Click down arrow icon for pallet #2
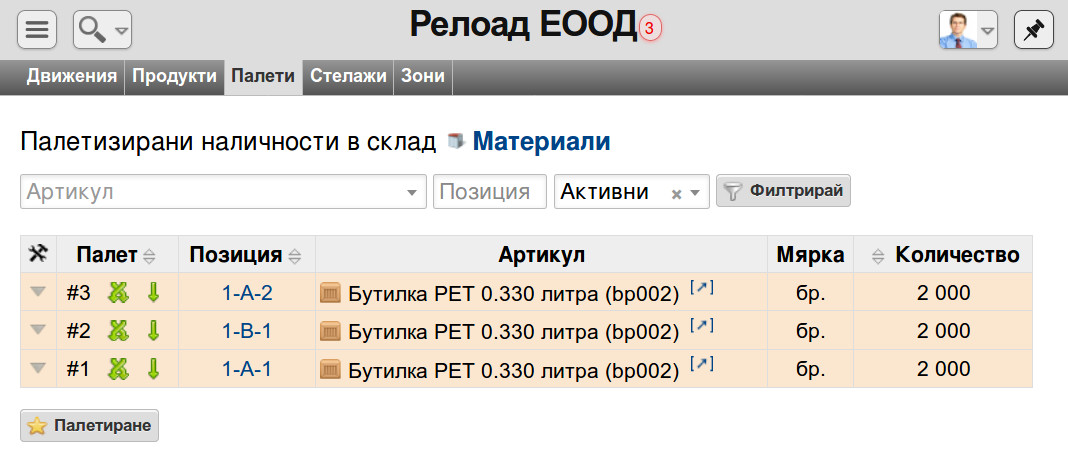The height and width of the screenshot is (462, 1068). (153, 331)
